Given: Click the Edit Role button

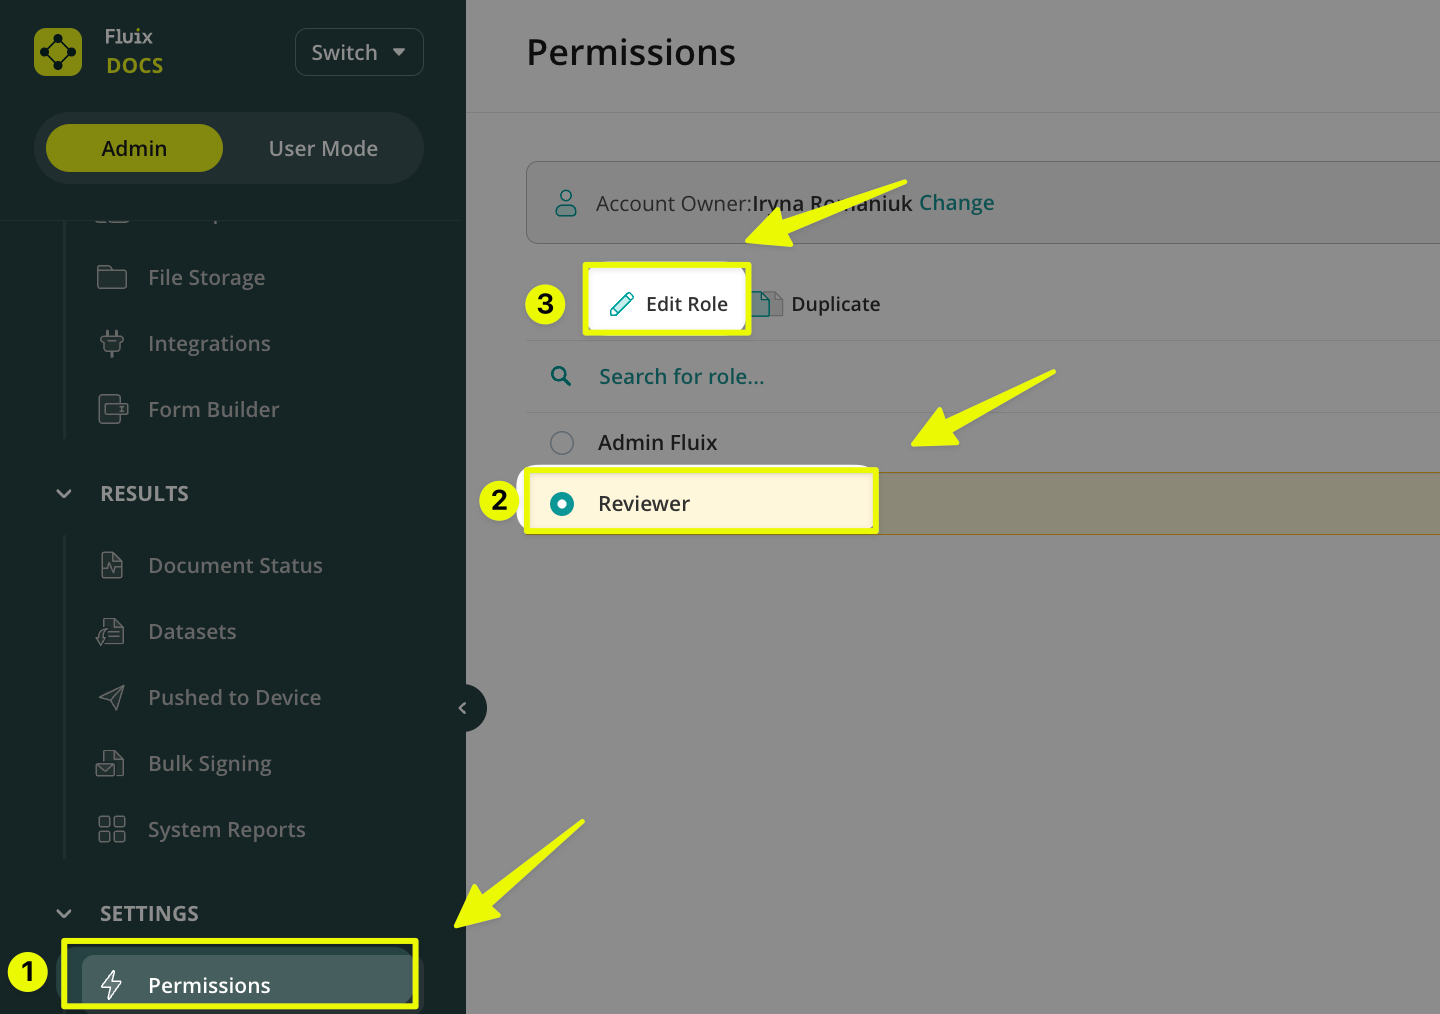Looking at the screenshot, I should click(668, 304).
